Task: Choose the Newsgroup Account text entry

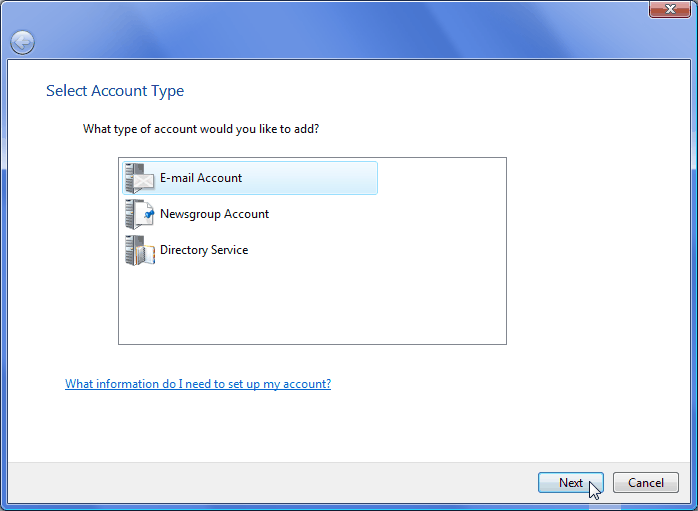Action: tap(214, 214)
